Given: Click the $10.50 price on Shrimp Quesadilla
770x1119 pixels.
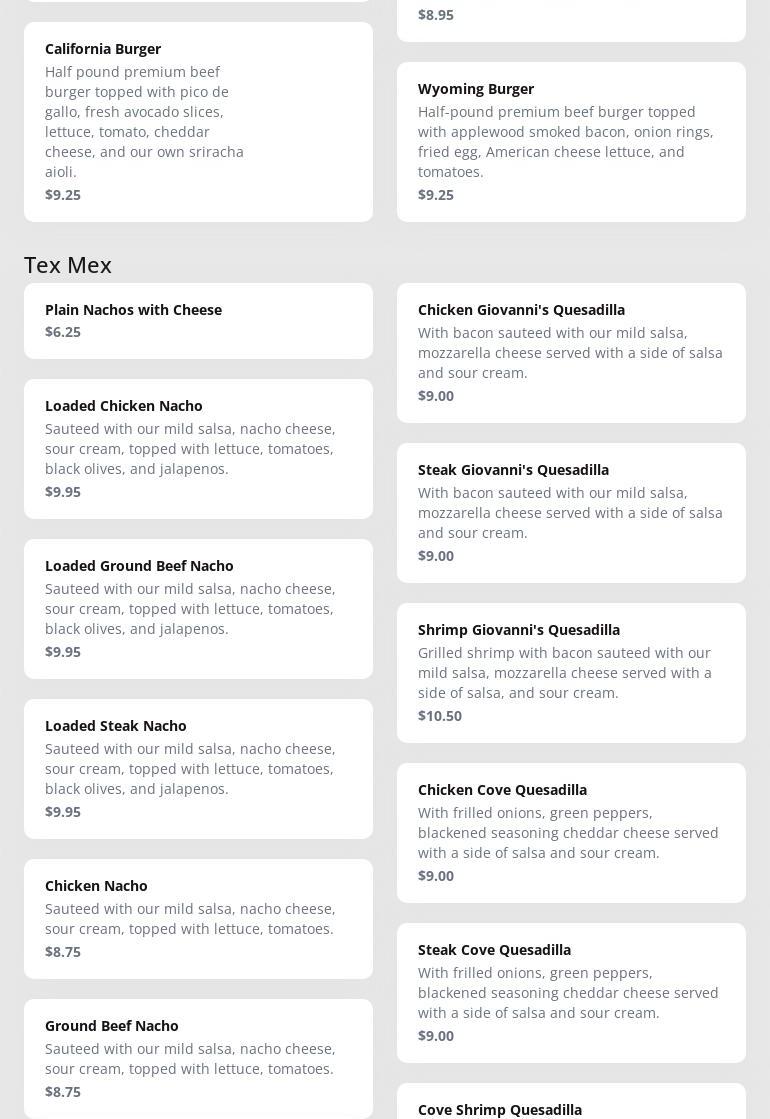Looking at the screenshot, I should 440,716.
